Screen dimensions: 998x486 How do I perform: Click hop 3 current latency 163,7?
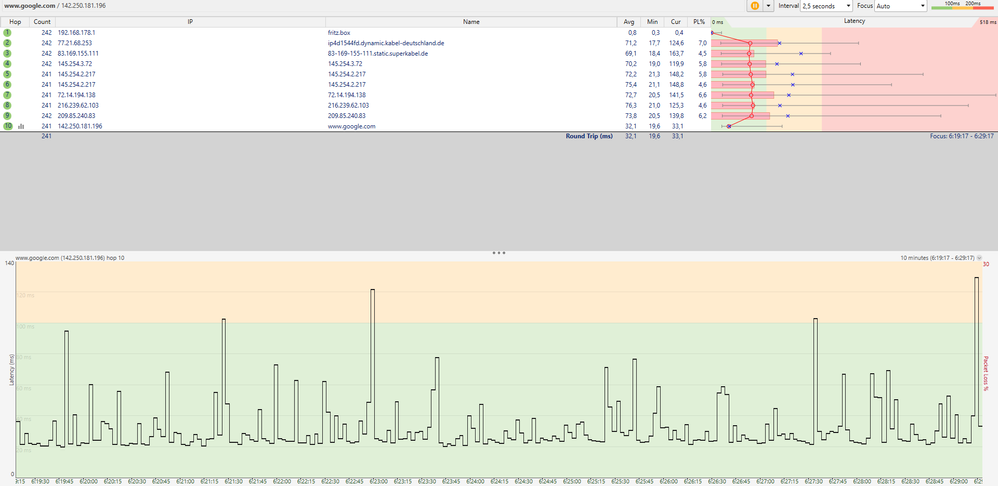tap(677, 53)
